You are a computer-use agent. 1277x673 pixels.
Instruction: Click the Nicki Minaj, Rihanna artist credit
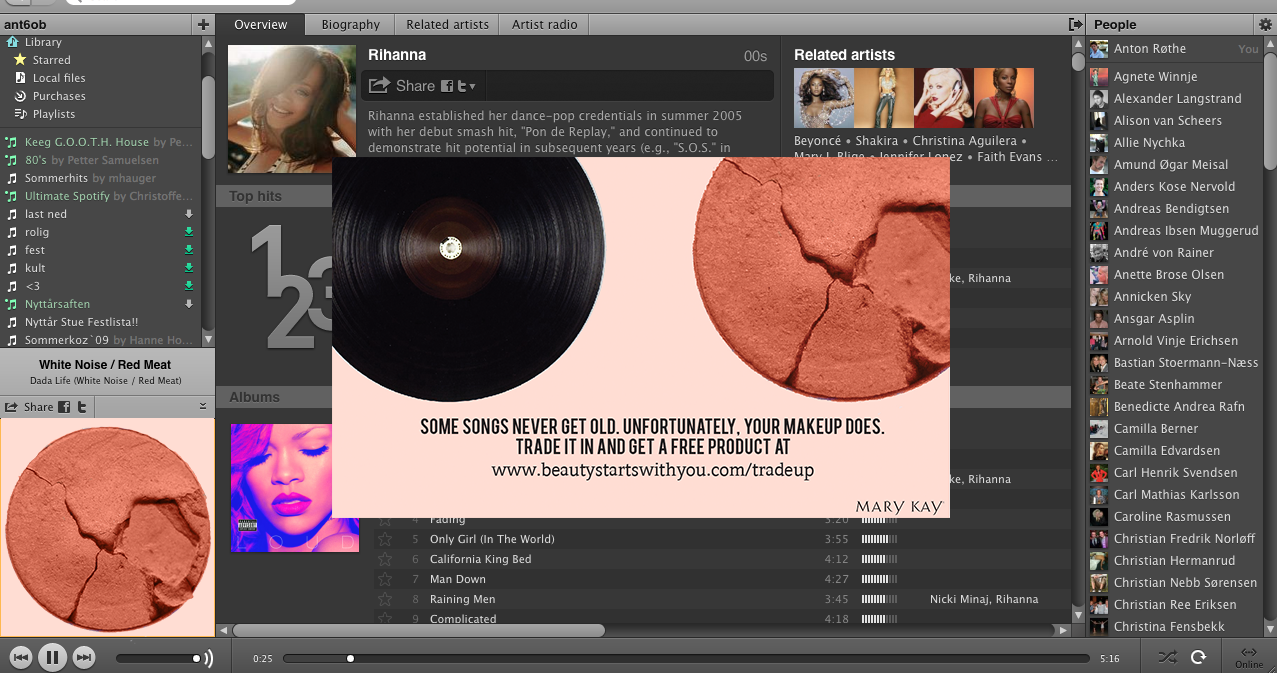(984, 599)
